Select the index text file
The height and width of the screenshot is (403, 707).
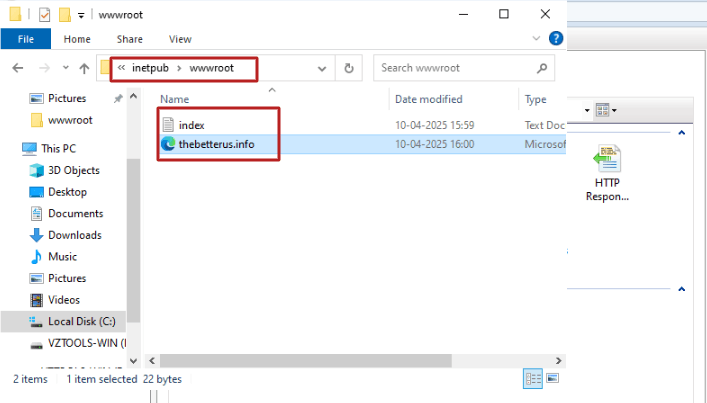(x=192, y=125)
